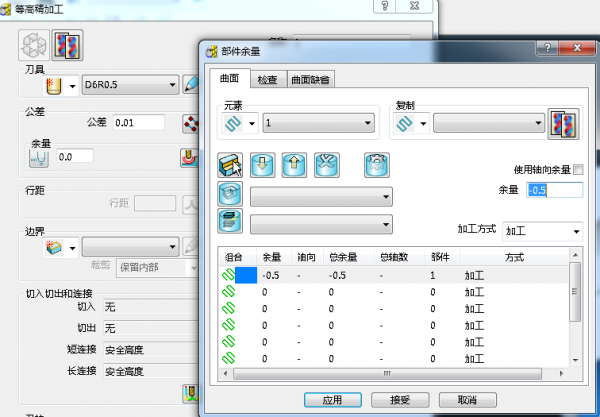600x417 pixels.
Task: Click the 接受 button
Action: [x=400, y=400]
